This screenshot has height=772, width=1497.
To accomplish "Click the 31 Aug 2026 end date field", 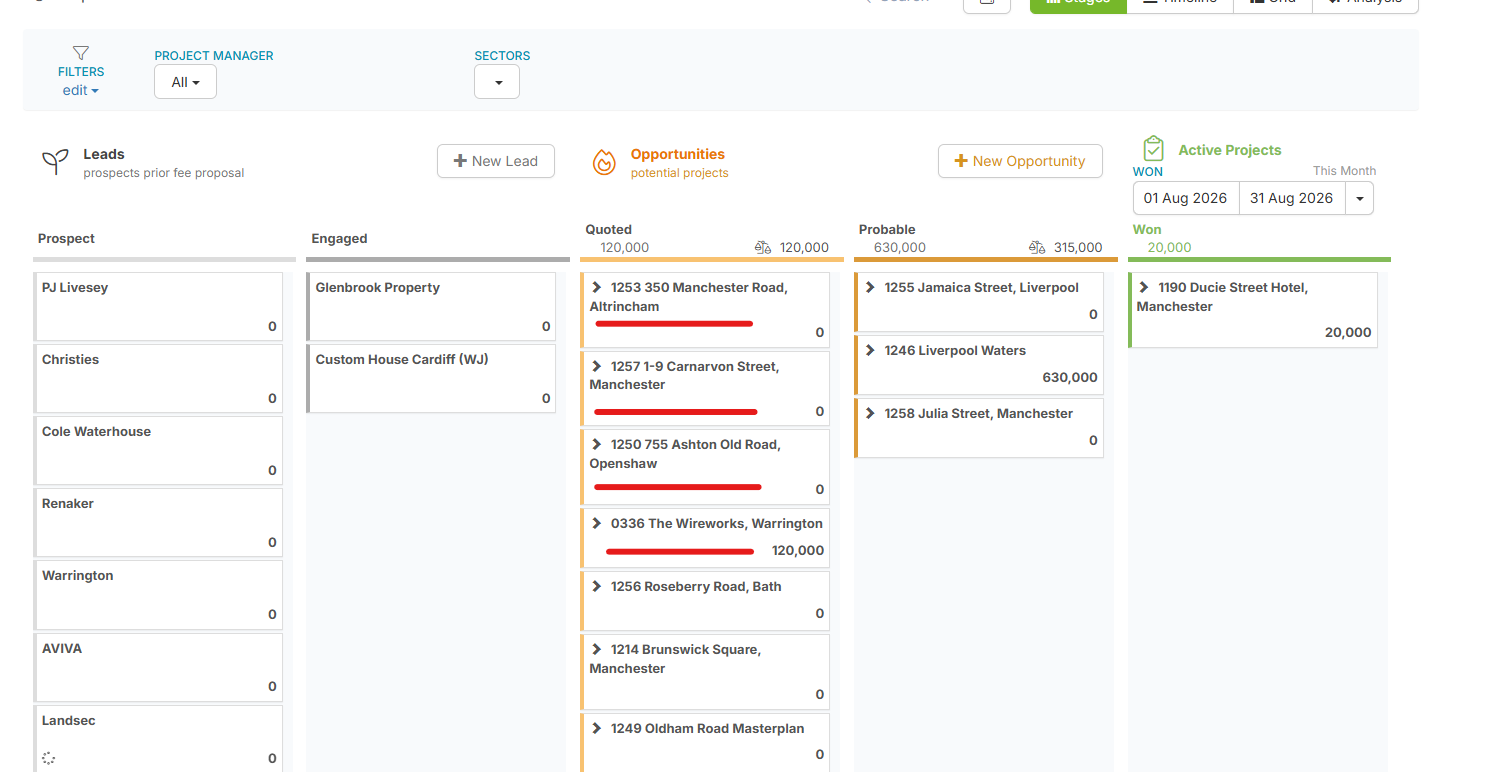I will click(x=1291, y=198).
